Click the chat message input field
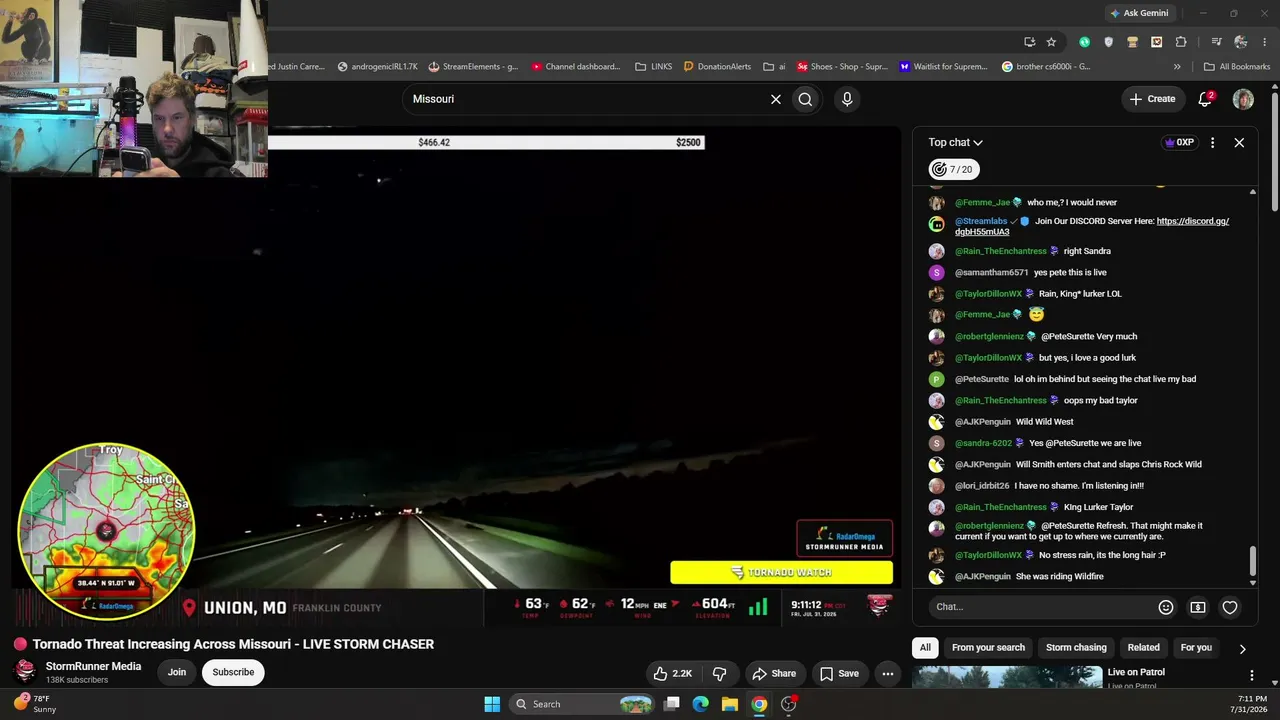Screen dimensions: 1280x720 pos(1040,607)
